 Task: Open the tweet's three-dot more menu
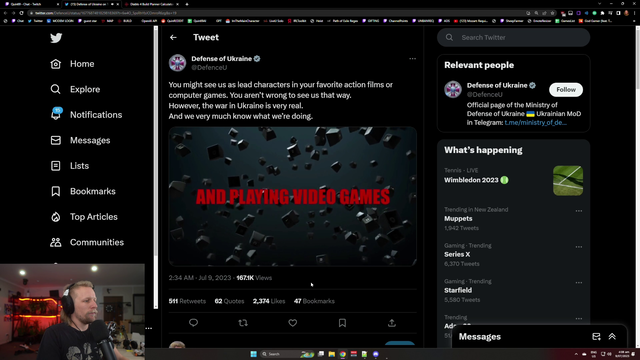pyautogui.click(x=412, y=59)
